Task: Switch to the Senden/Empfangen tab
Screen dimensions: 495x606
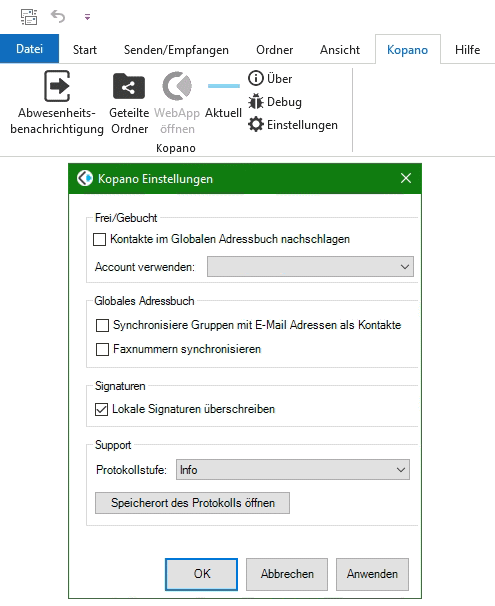Action: [176, 50]
